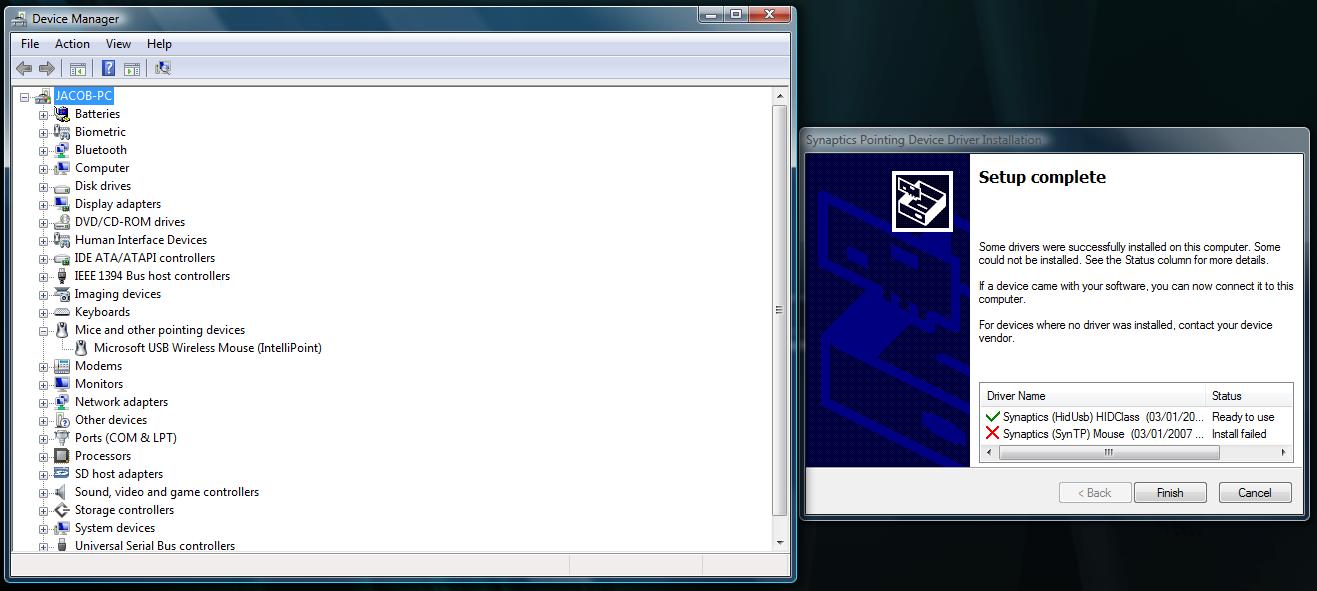Image resolution: width=1317 pixels, height=591 pixels.
Task: Click the JACOB-PC computer root icon
Action: 43,96
